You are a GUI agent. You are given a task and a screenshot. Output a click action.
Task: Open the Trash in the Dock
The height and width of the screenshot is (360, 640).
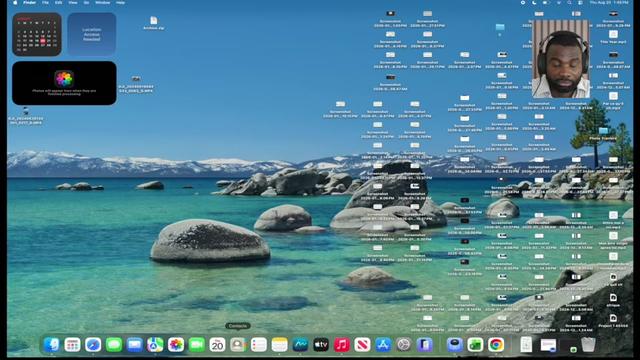point(588,345)
